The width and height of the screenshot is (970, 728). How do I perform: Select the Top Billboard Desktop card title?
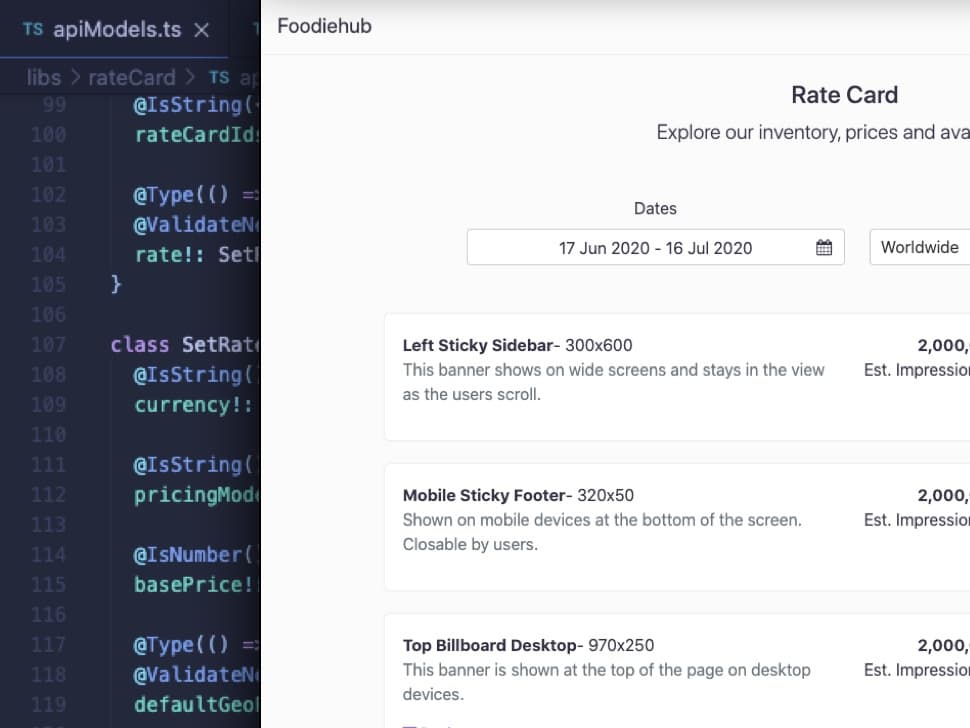click(x=489, y=646)
